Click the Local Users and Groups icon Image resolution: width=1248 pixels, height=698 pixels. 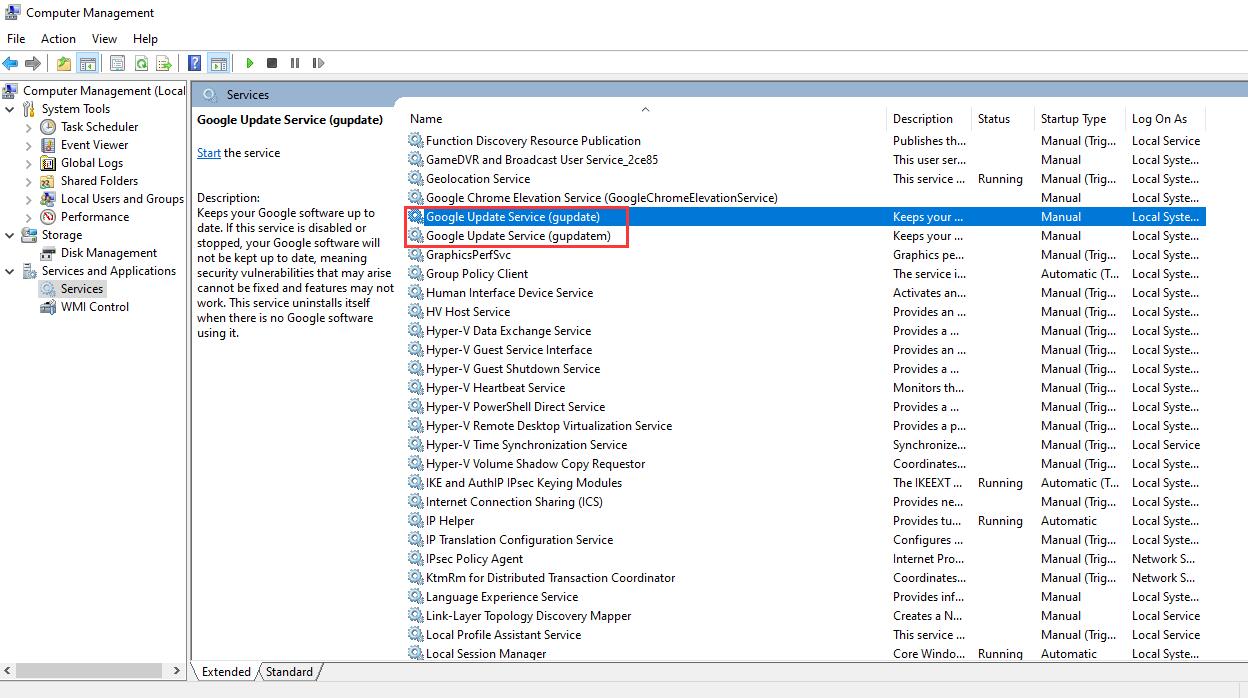click(x=48, y=199)
